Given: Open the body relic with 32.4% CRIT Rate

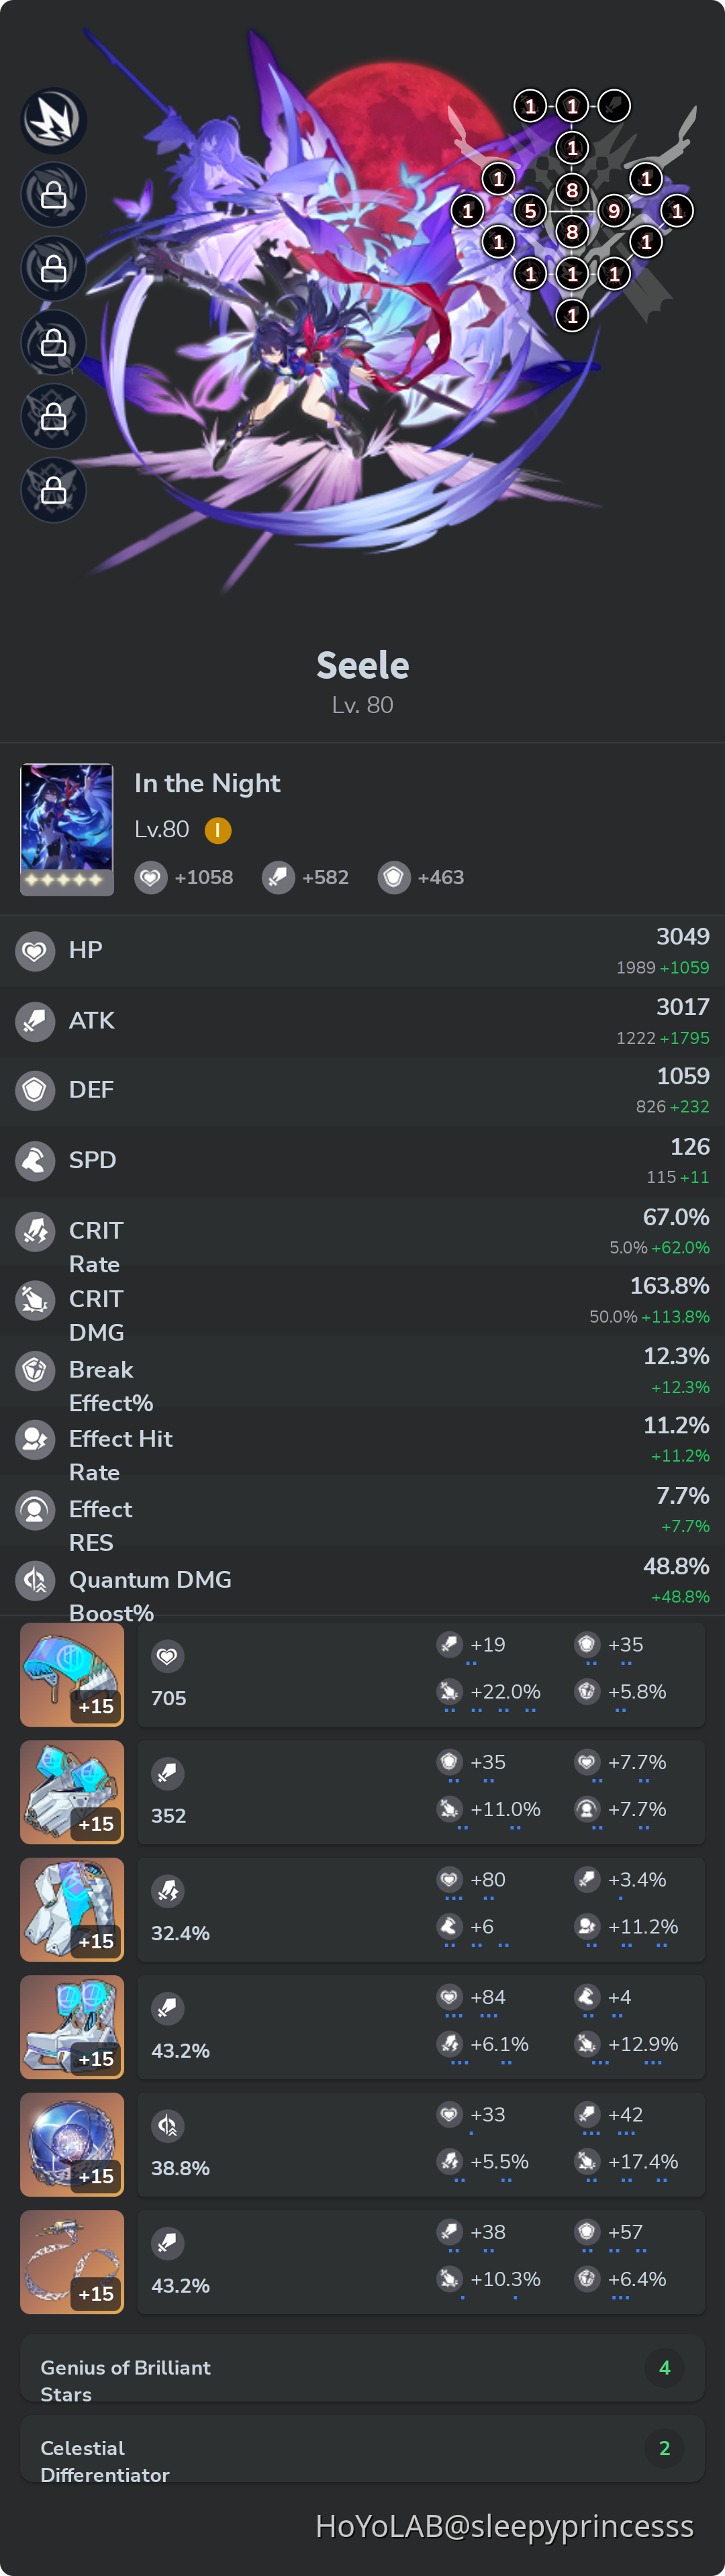Looking at the screenshot, I should coord(72,1909).
